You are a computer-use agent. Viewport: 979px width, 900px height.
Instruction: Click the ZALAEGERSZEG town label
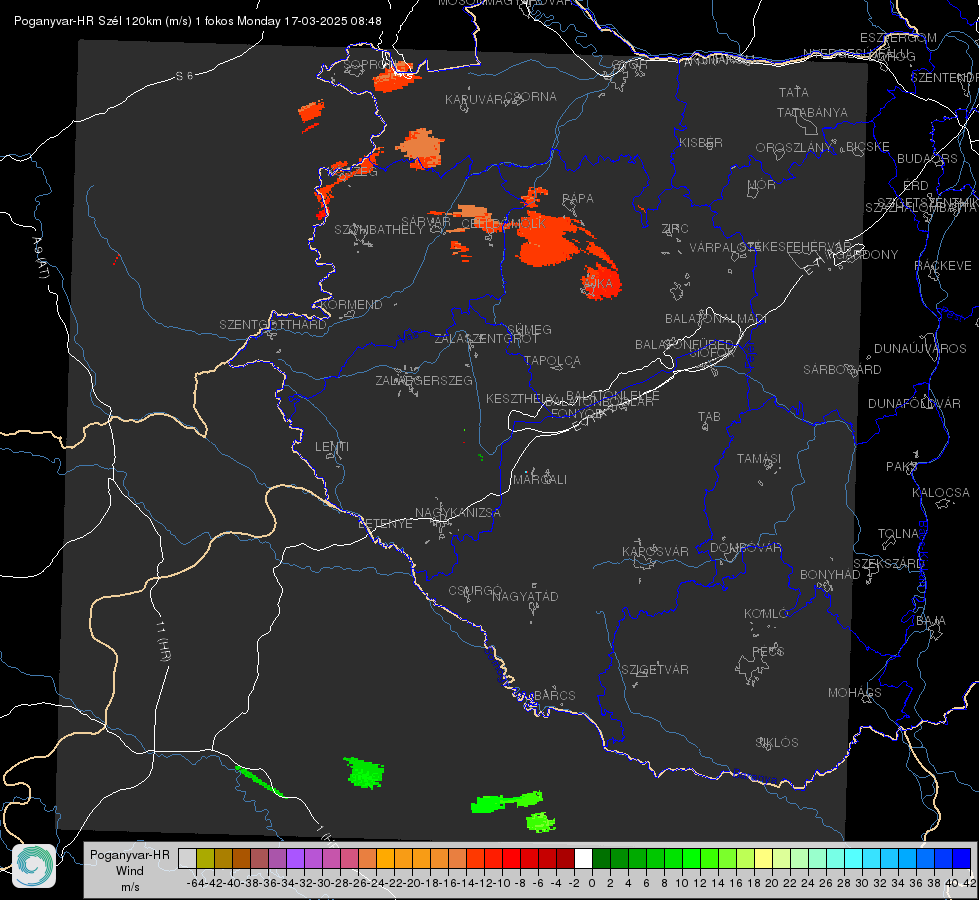pos(424,380)
